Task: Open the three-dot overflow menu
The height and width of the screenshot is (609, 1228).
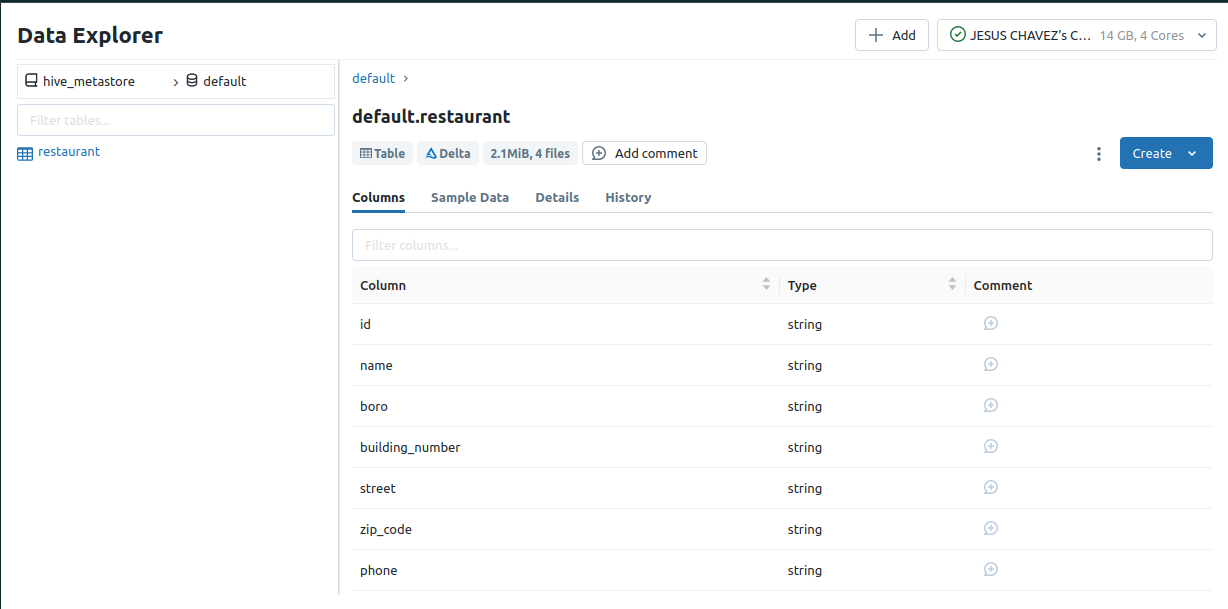Action: [1098, 153]
